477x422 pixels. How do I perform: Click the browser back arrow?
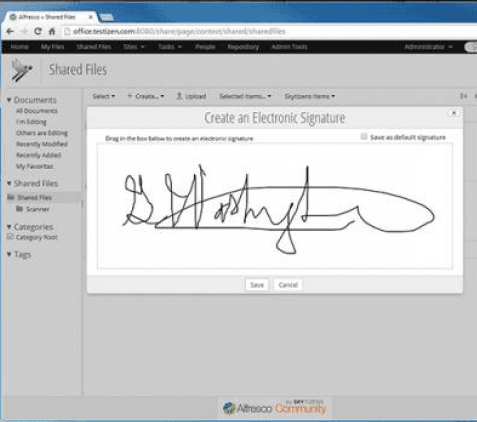click(x=10, y=31)
